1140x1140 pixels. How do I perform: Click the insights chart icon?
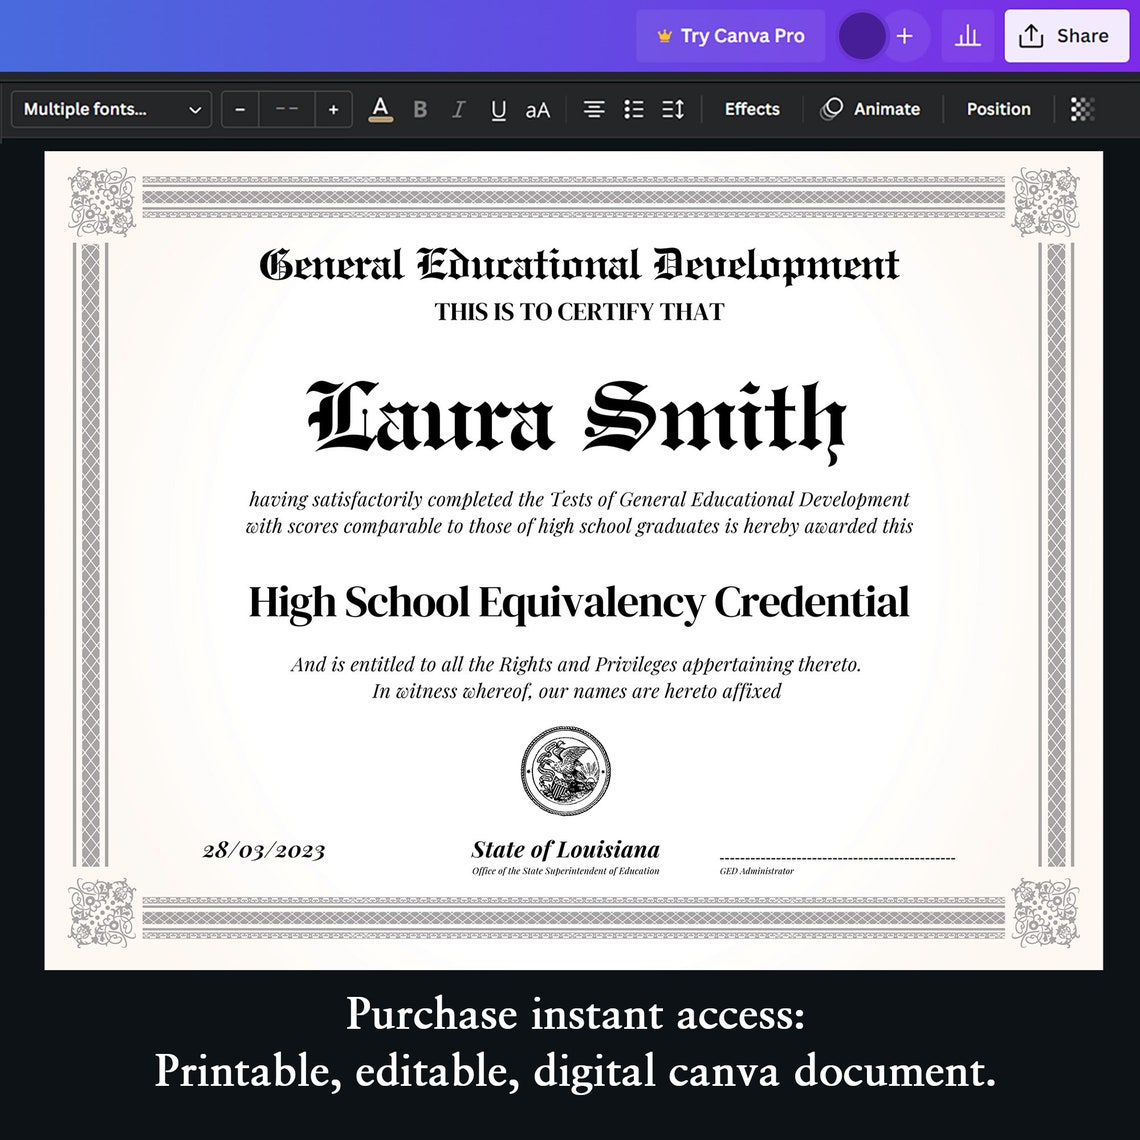pyautogui.click(x=967, y=35)
